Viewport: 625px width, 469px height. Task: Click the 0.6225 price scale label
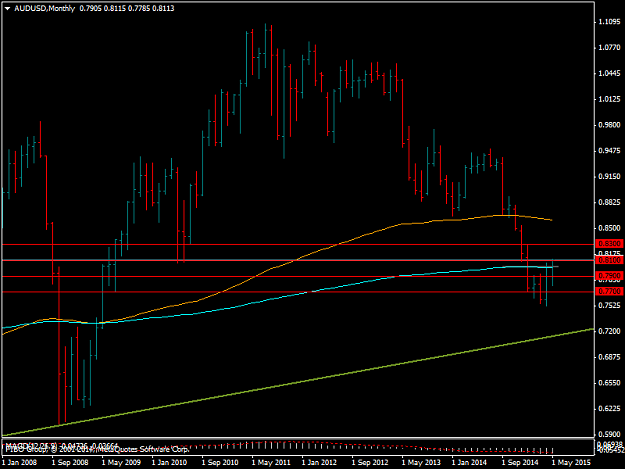click(x=609, y=409)
